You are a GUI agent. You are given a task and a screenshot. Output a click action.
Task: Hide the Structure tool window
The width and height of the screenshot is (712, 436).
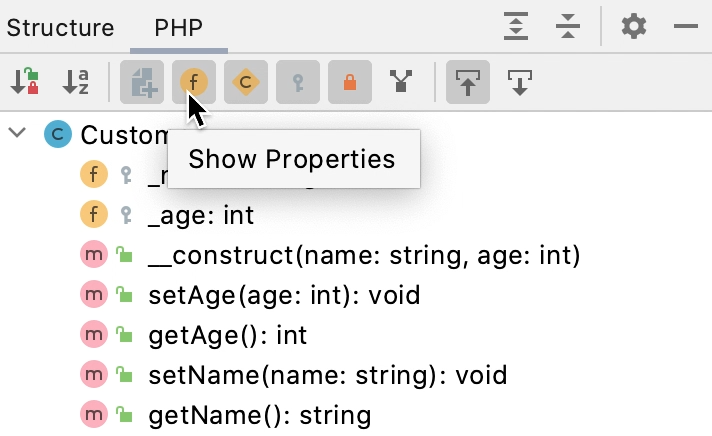point(685,26)
